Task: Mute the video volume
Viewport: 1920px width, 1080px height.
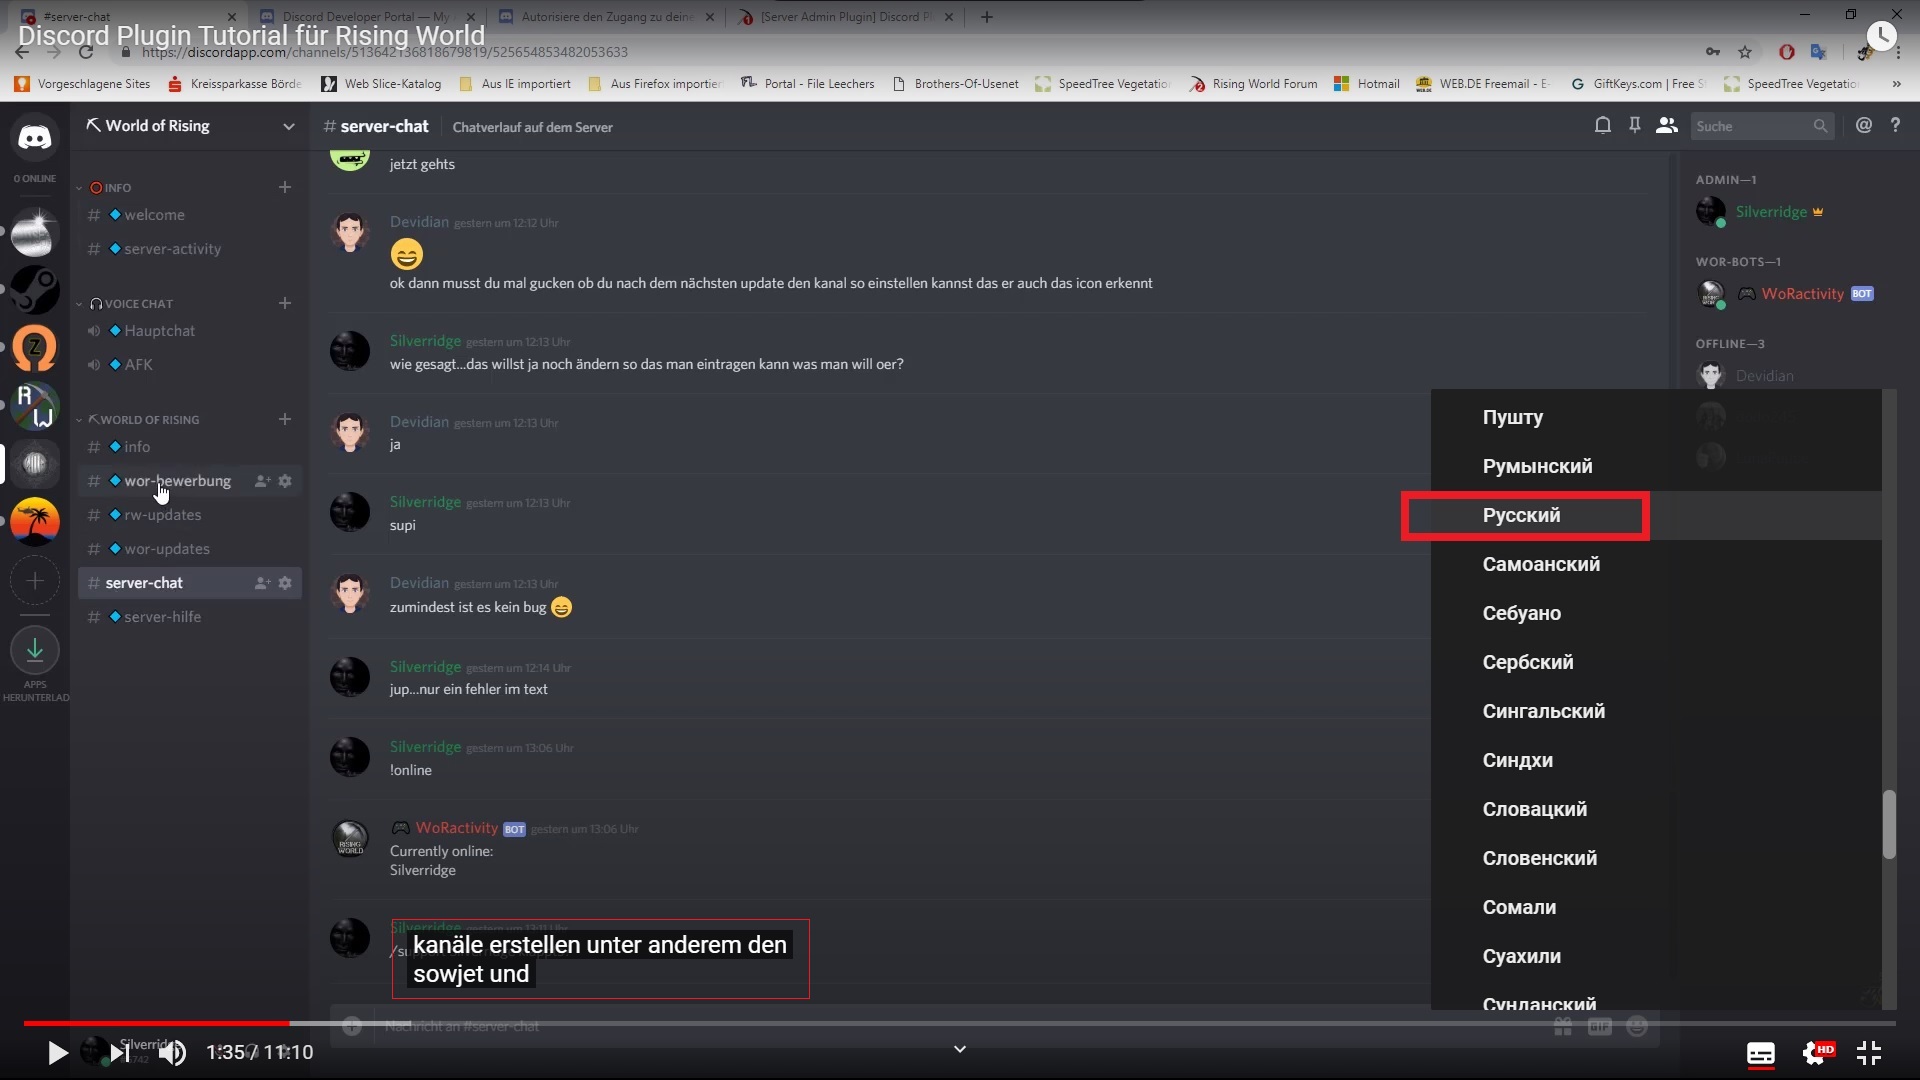Action: (172, 1053)
